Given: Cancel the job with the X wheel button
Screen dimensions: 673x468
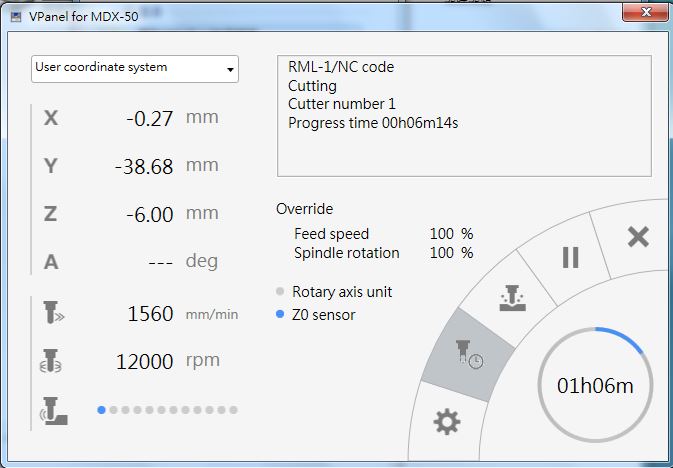Looking at the screenshot, I should [638, 237].
